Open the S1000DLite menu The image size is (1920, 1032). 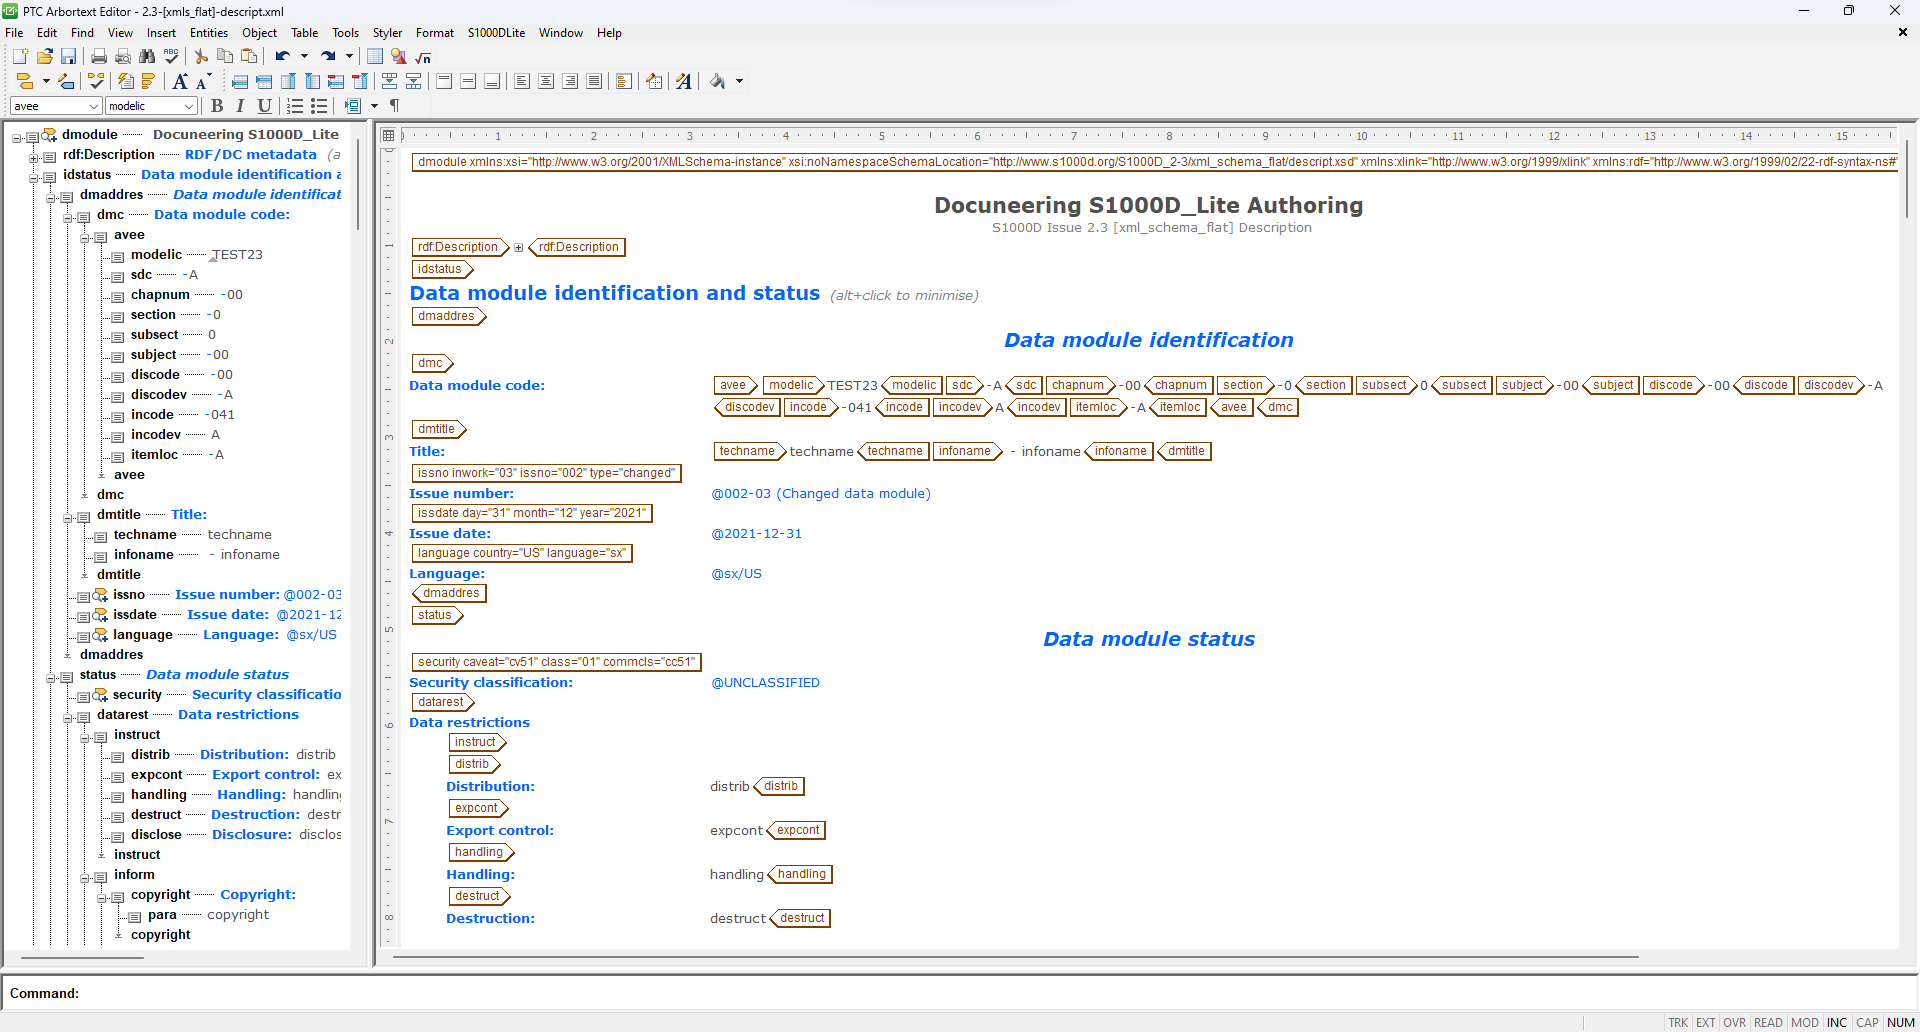[x=496, y=33]
